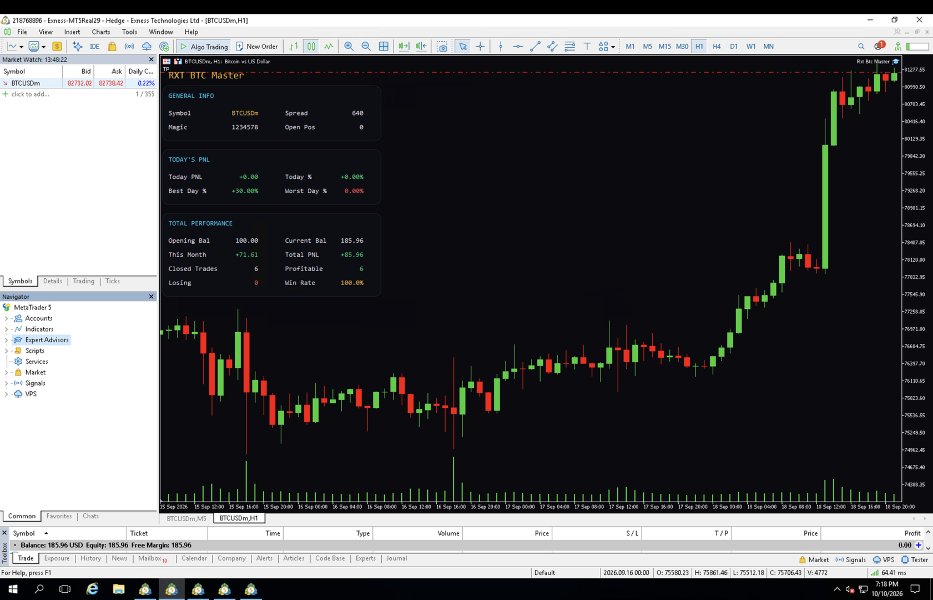Open the Favorites tab in Navigator

click(59, 516)
